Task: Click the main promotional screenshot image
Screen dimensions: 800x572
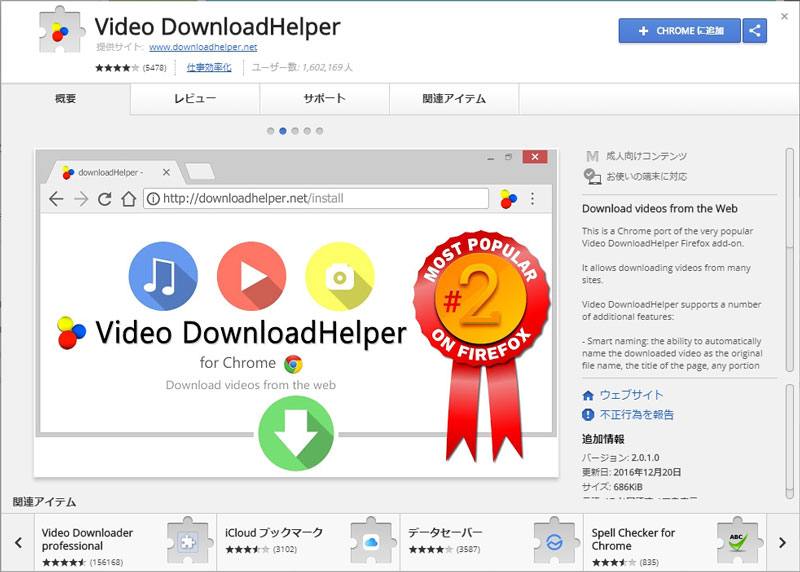Action: point(296,313)
